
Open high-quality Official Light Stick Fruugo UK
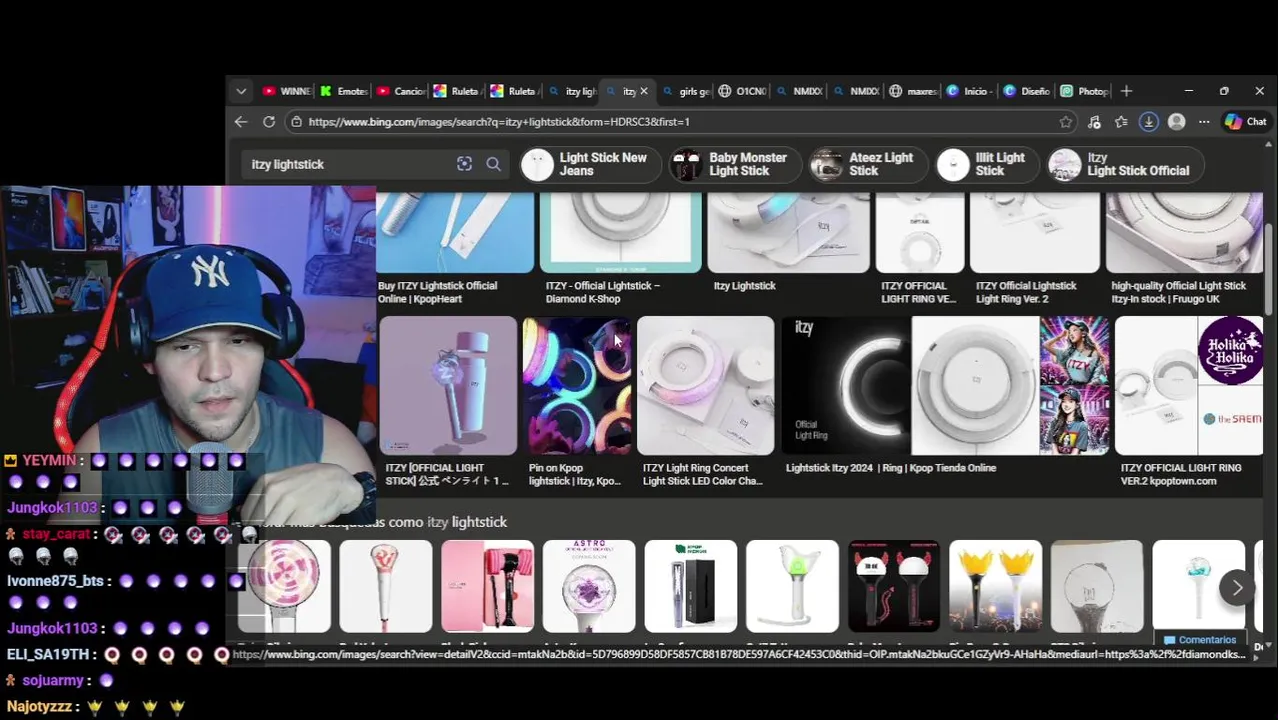(1178, 292)
